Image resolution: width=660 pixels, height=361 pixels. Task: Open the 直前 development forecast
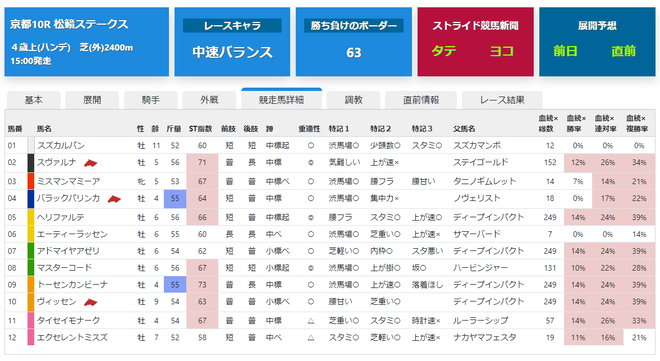(623, 51)
